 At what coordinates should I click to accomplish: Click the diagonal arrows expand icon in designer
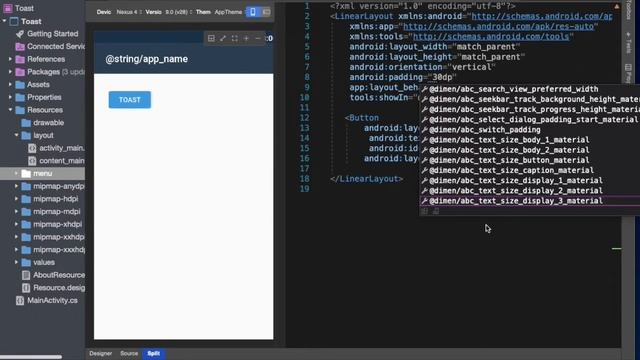coord(223,38)
